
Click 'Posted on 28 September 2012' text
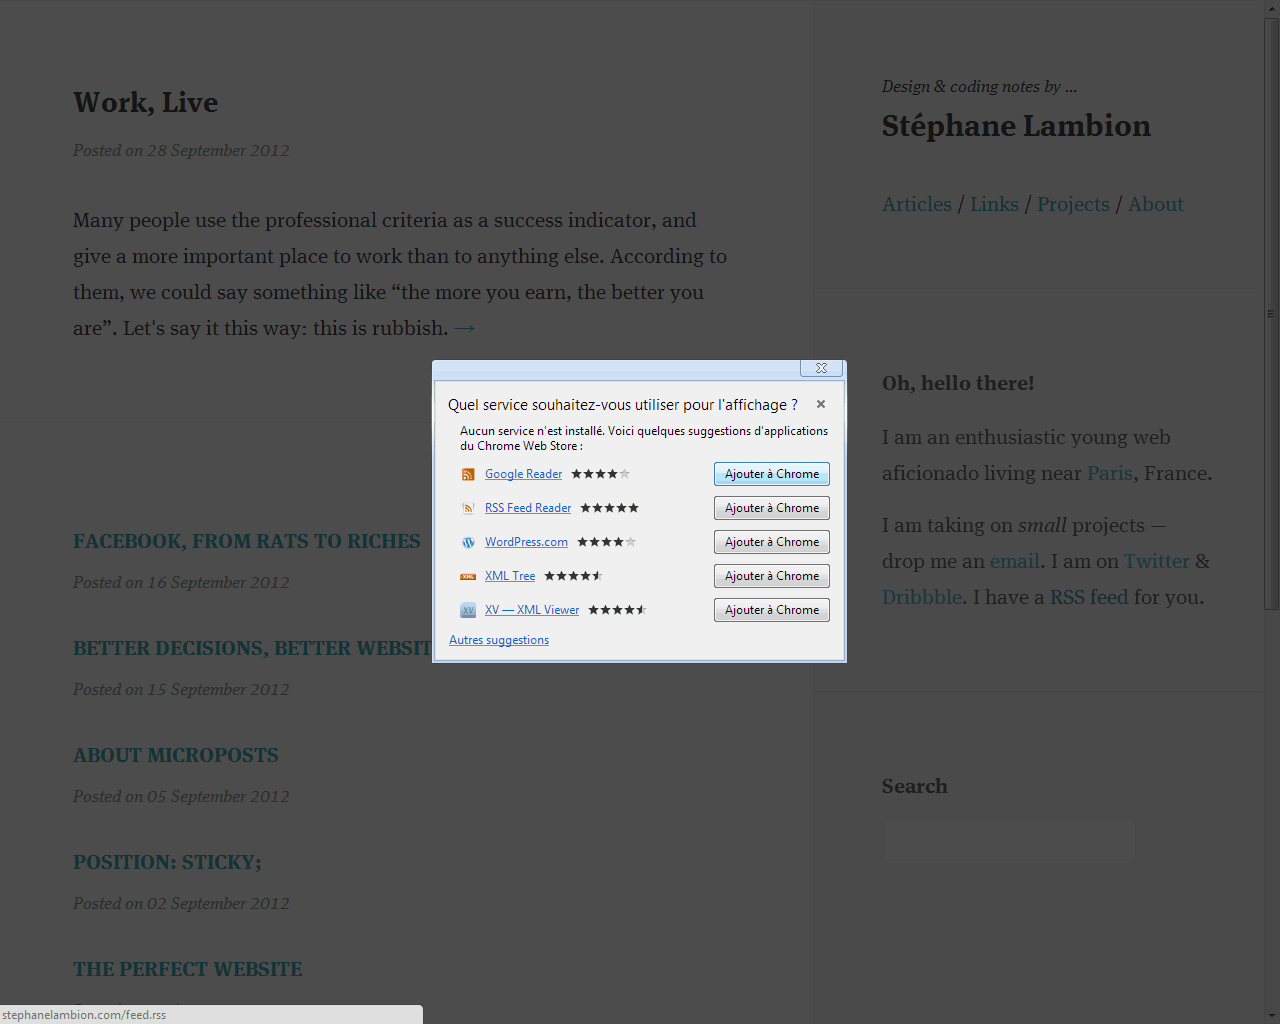(x=181, y=150)
